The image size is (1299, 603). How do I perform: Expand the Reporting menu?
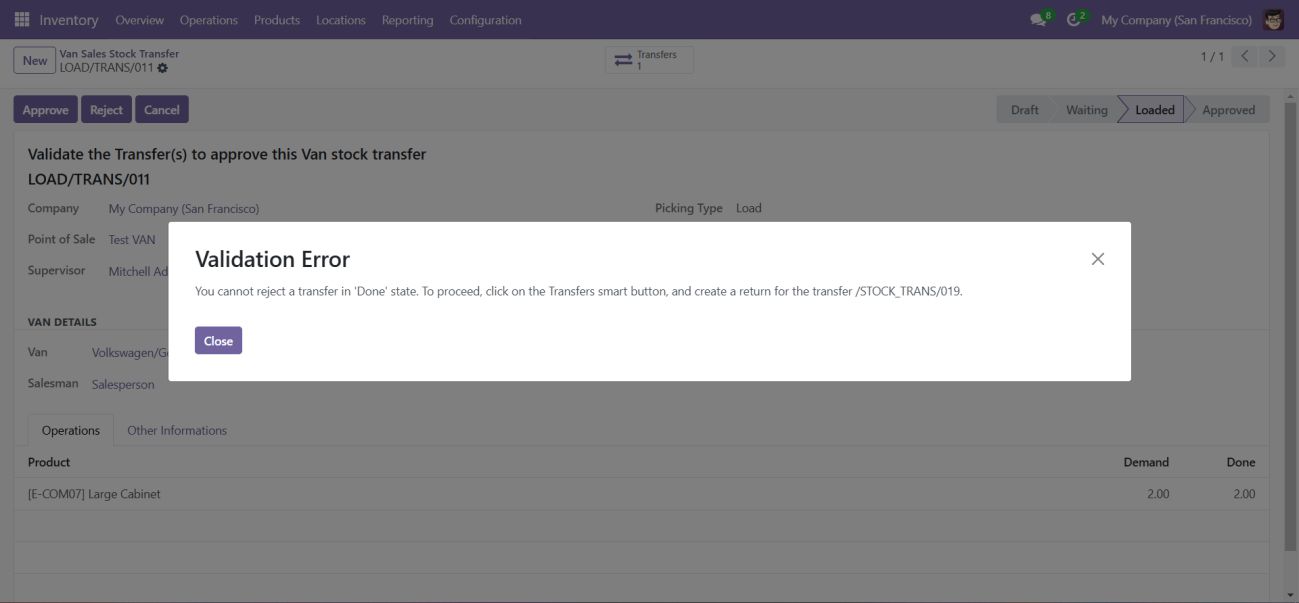pyautogui.click(x=407, y=20)
